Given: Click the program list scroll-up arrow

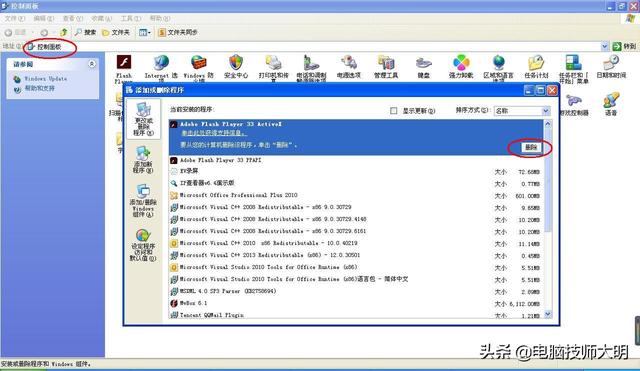Looking at the screenshot, I should point(547,124).
